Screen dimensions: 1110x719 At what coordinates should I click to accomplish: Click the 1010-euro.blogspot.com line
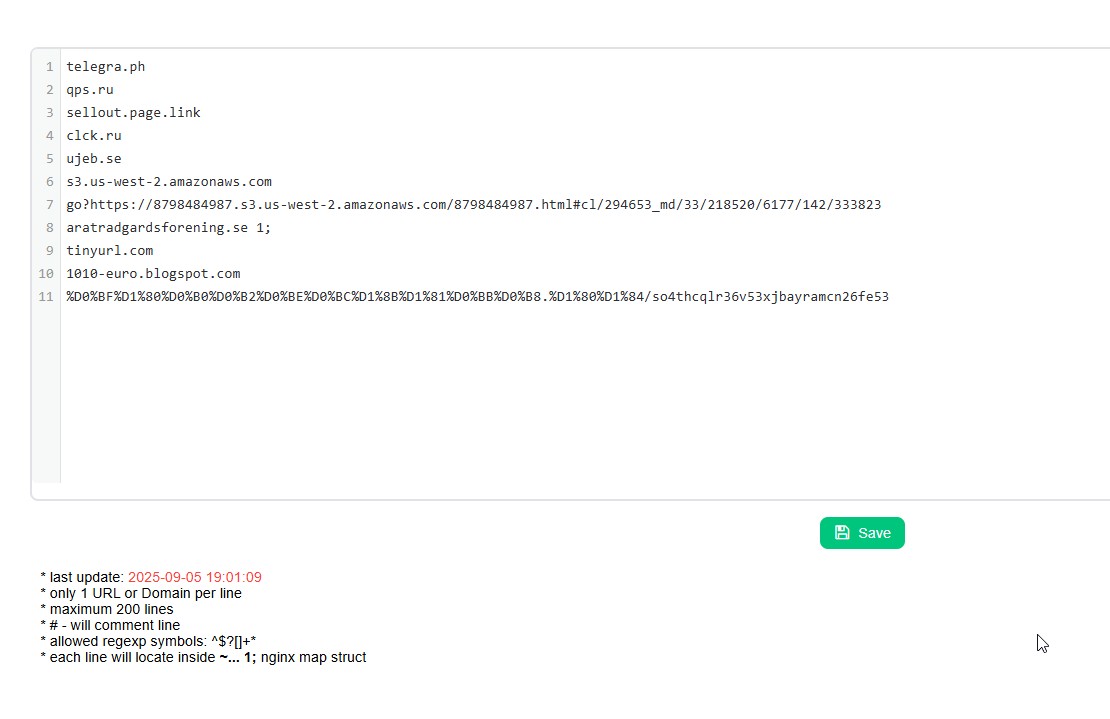pyautogui.click(x=153, y=274)
